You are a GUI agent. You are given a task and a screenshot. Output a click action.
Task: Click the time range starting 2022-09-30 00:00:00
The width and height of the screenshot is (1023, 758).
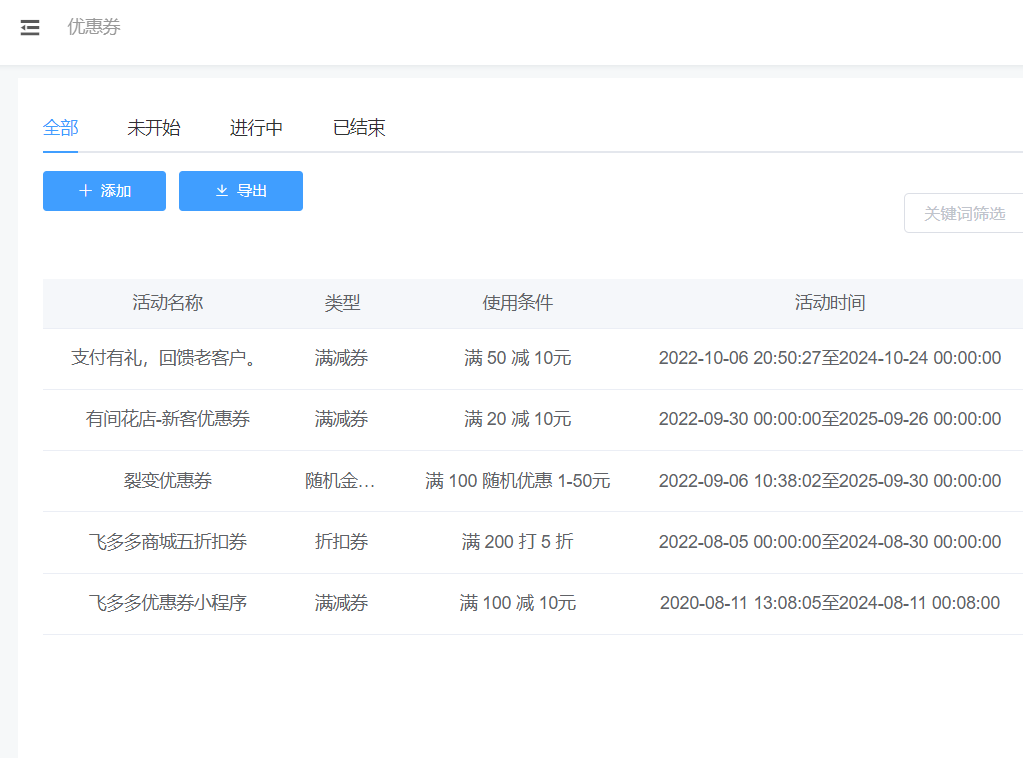[830, 419]
